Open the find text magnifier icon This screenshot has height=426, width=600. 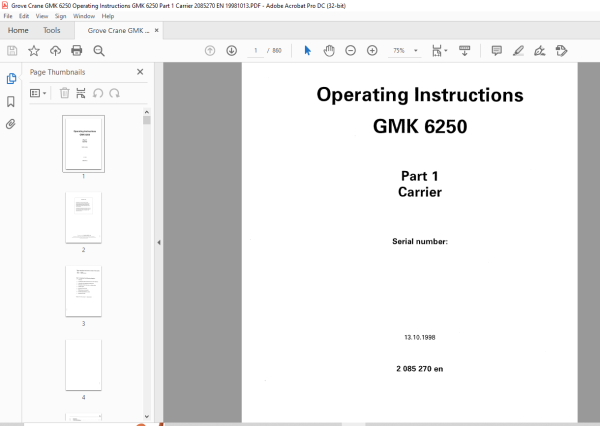(x=99, y=51)
